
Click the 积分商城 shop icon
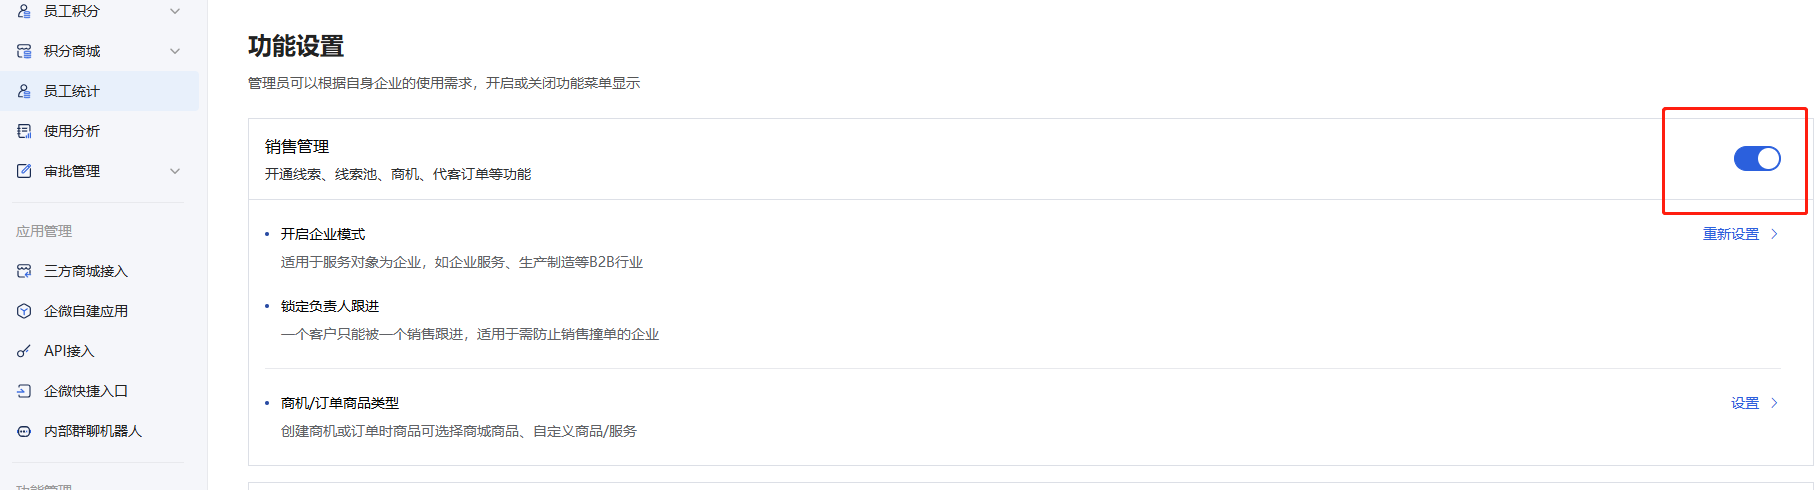pos(24,51)
